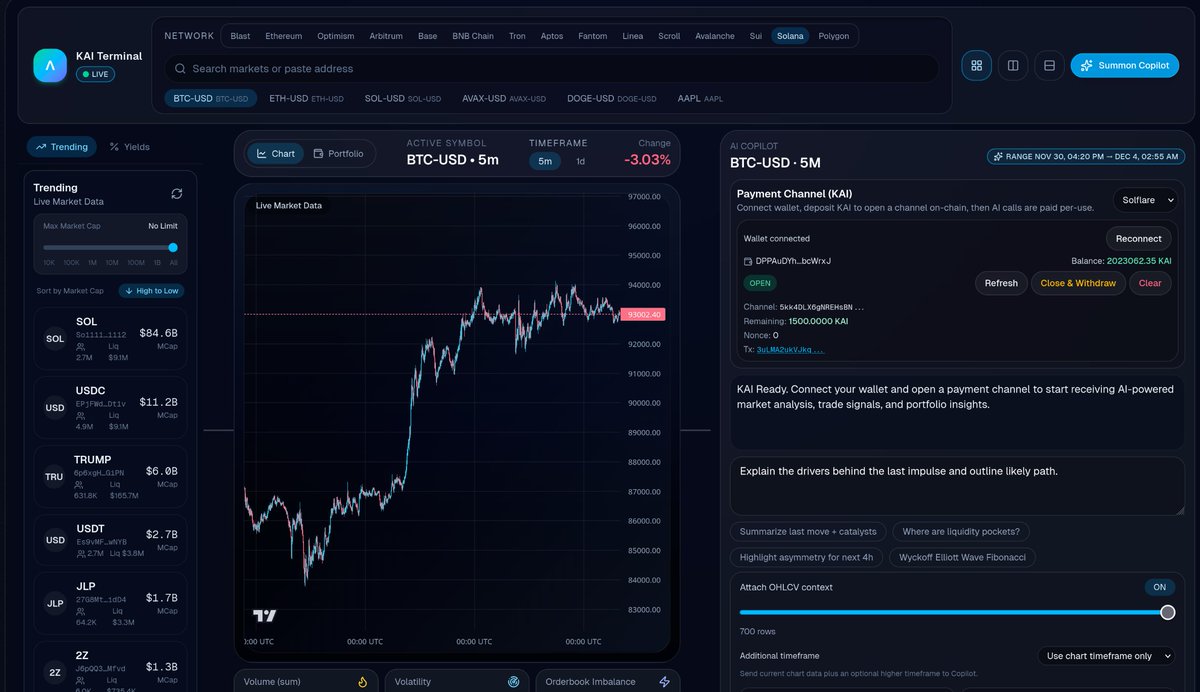1200x692 pixels.
Task: Click the OPEN channel status badge
Action: click(761, 283)
